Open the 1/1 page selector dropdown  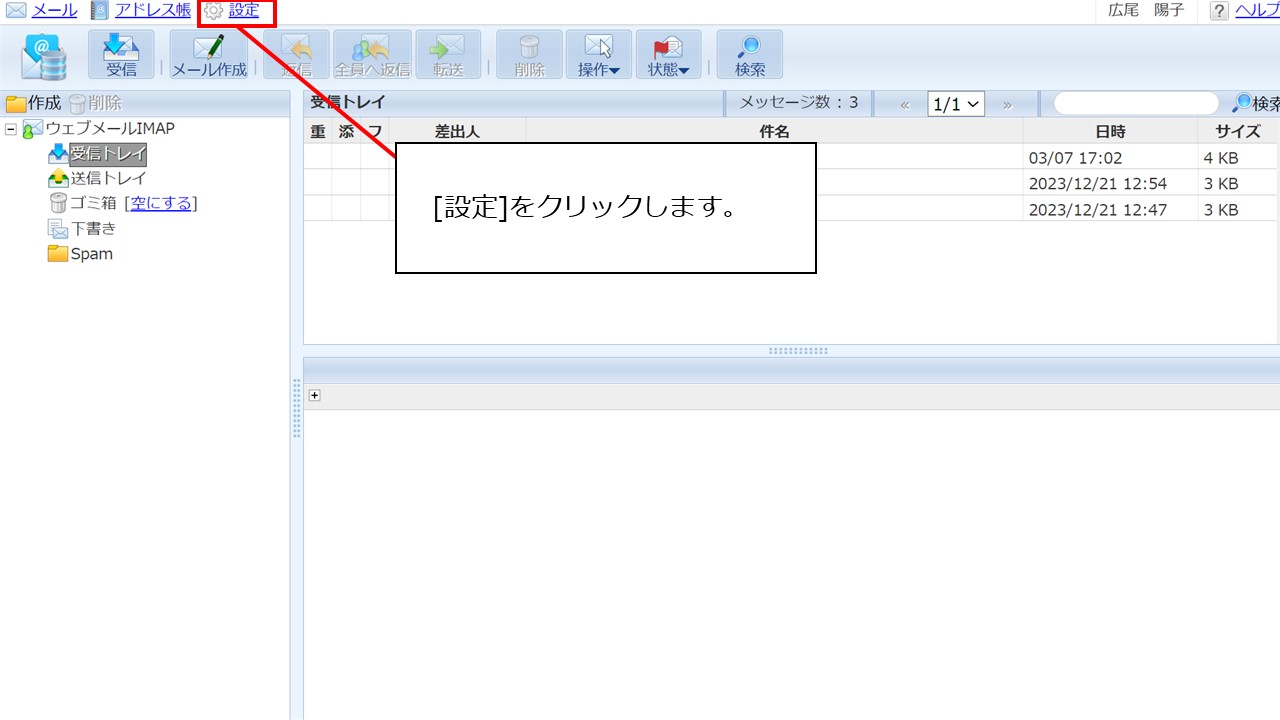tap(956, 104)
